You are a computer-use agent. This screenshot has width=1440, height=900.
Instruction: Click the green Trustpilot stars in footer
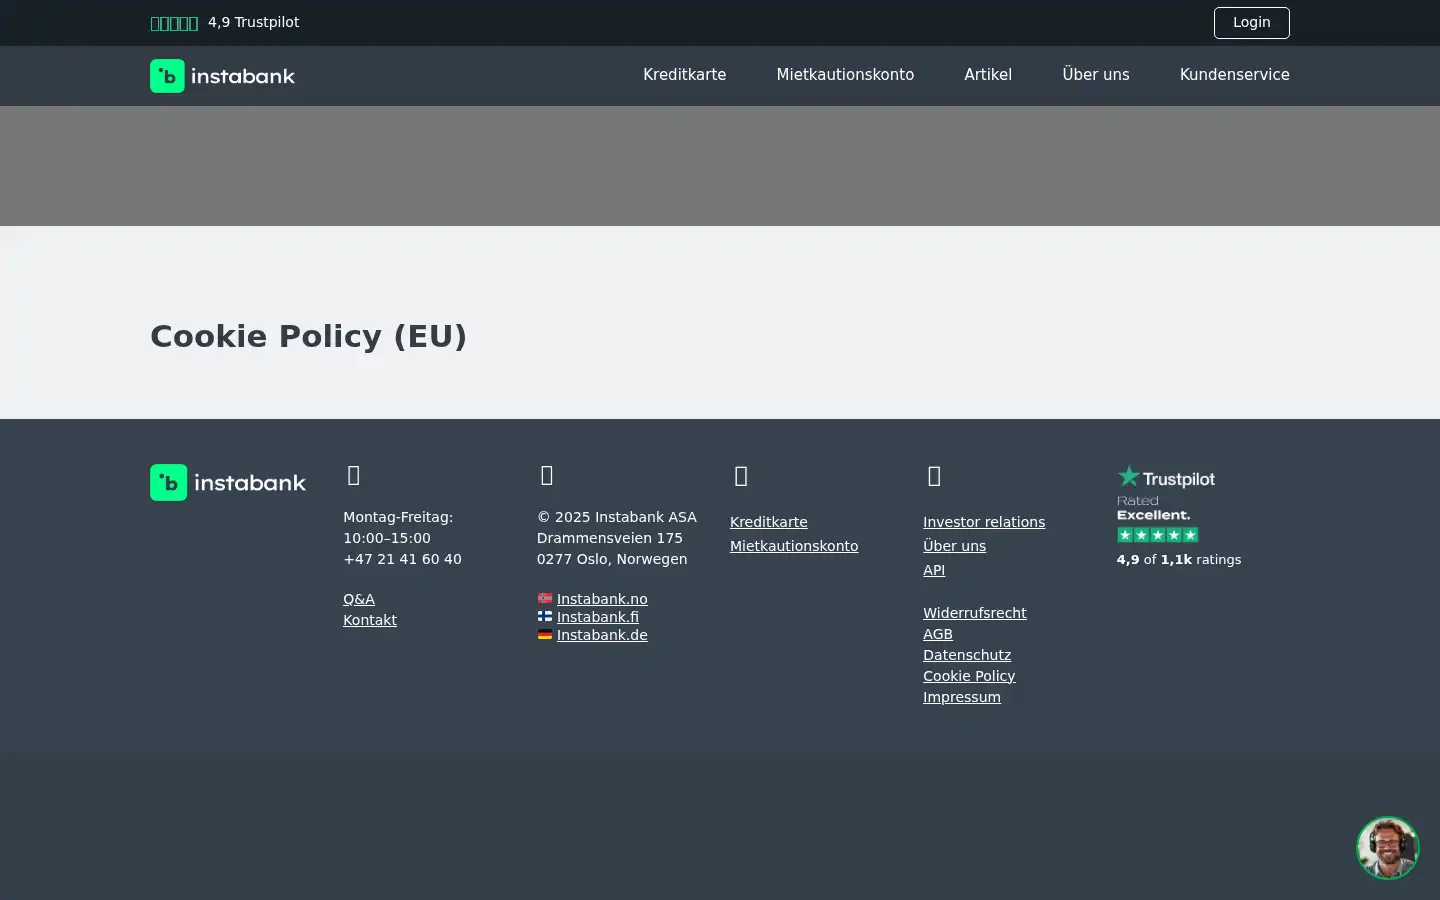pyautogui.click(x=1158, y=535)
